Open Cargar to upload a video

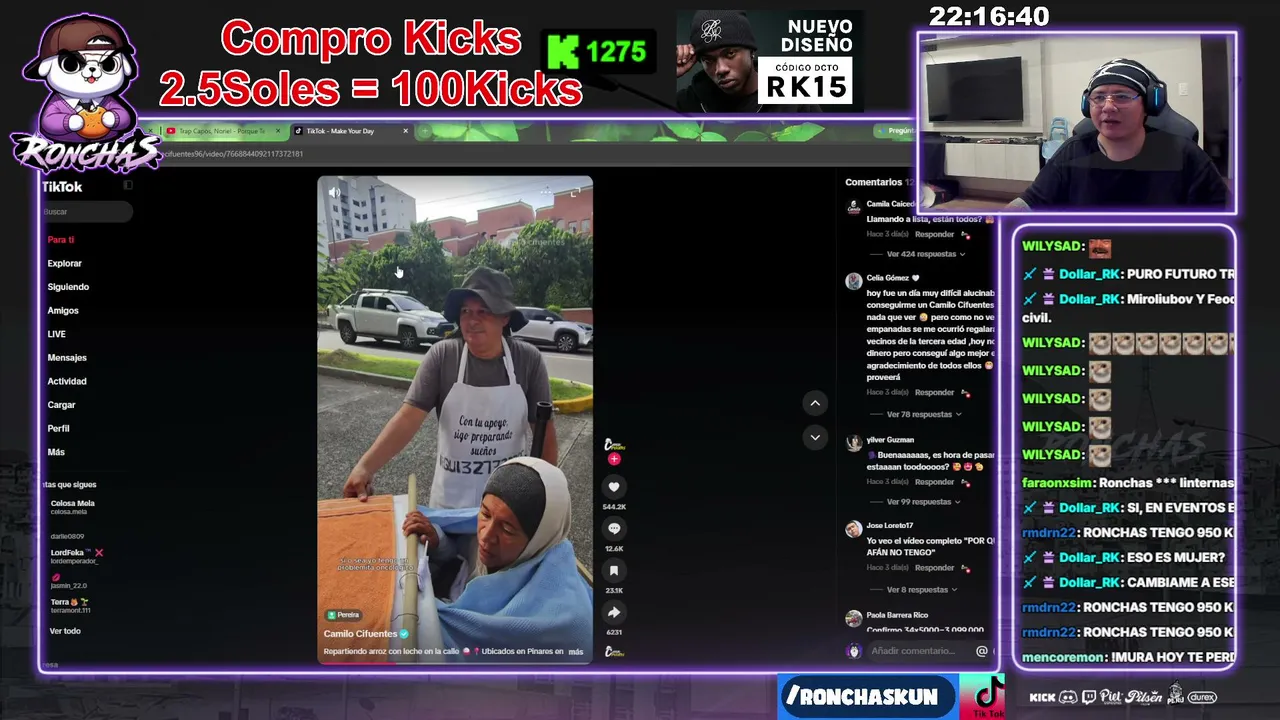62,405
